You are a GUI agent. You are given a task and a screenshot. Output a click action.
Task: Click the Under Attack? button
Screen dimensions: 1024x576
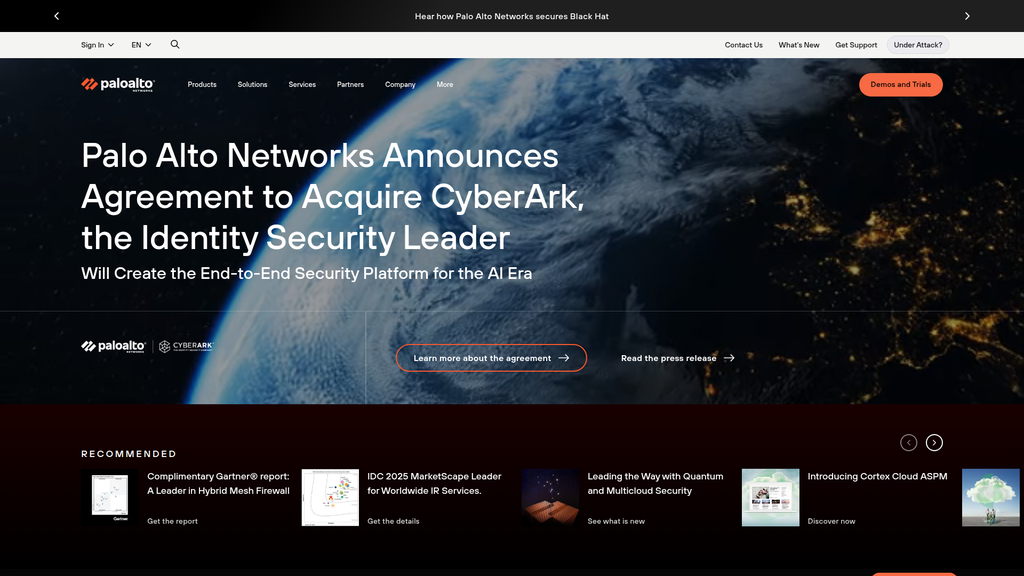point(918,45)
